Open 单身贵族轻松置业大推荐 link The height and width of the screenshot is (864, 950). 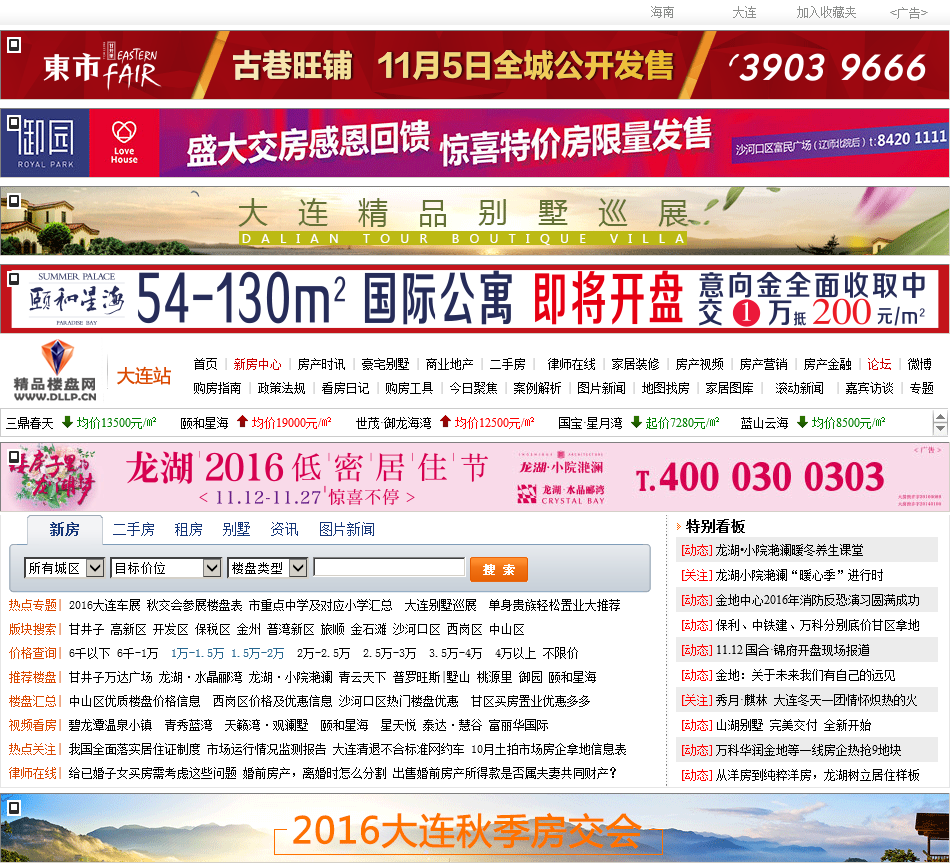[x=554, y=605]
